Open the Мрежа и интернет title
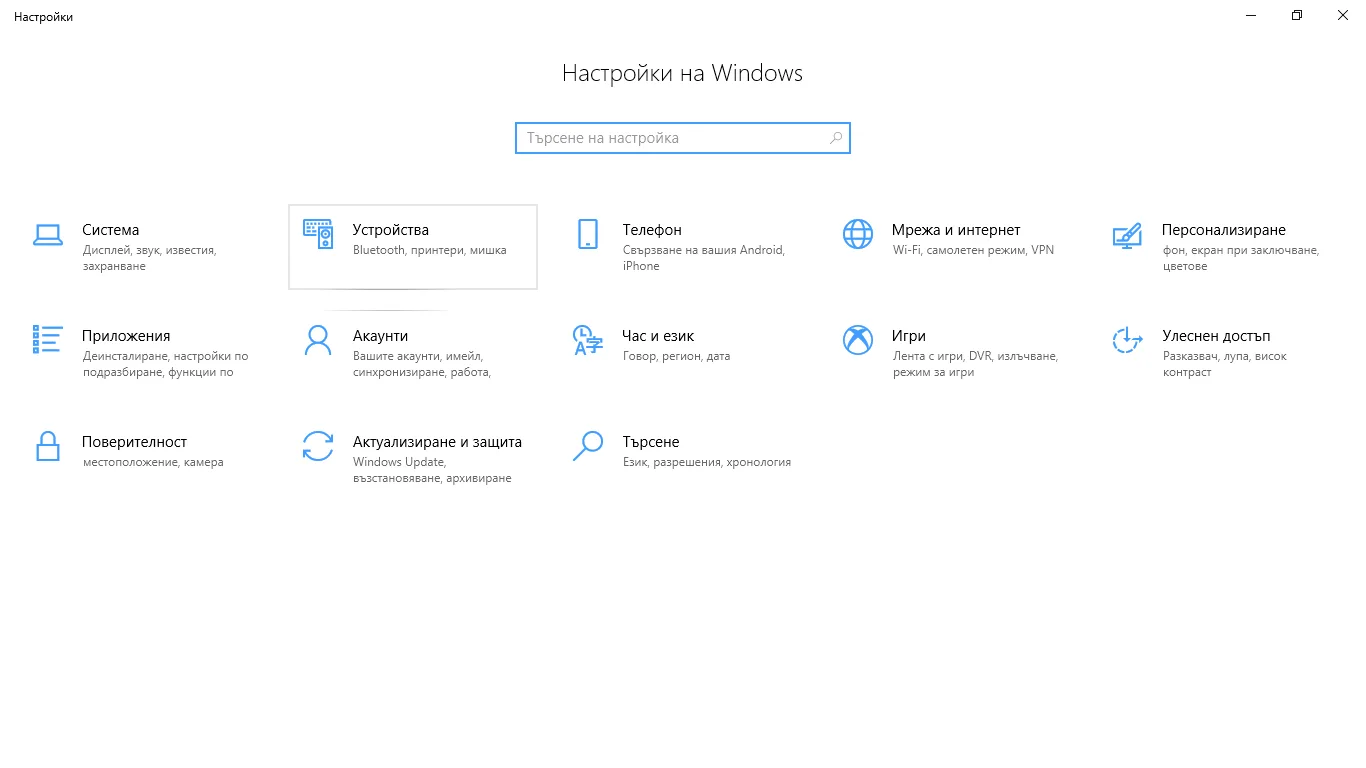This screenshot has width=1366, height=768. click(956, 230)
